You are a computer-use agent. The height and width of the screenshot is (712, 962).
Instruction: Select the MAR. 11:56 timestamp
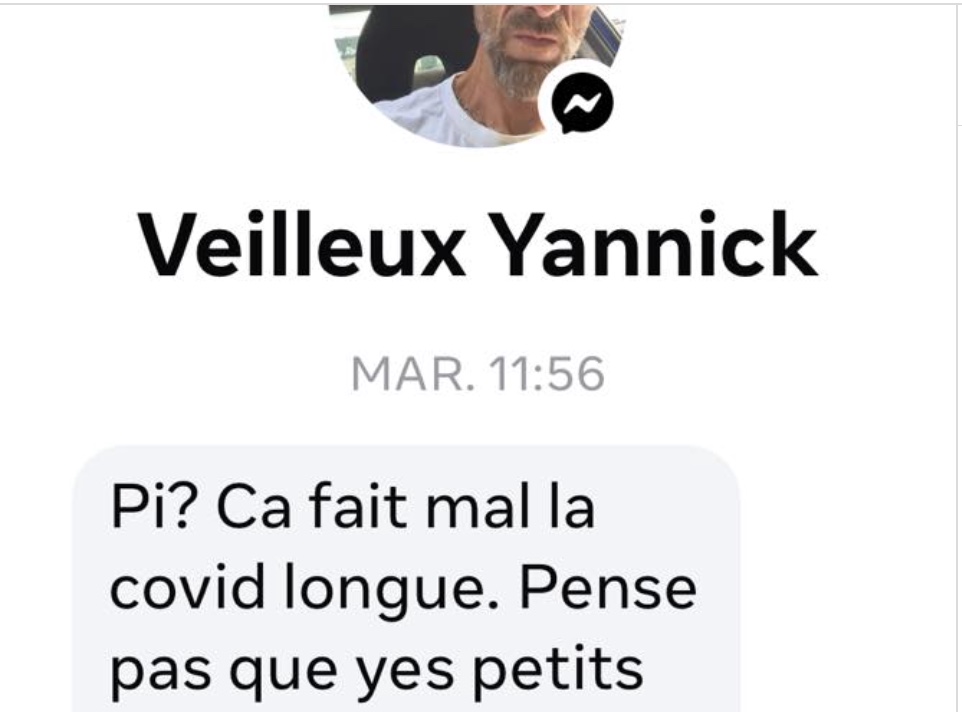(478, 373)
